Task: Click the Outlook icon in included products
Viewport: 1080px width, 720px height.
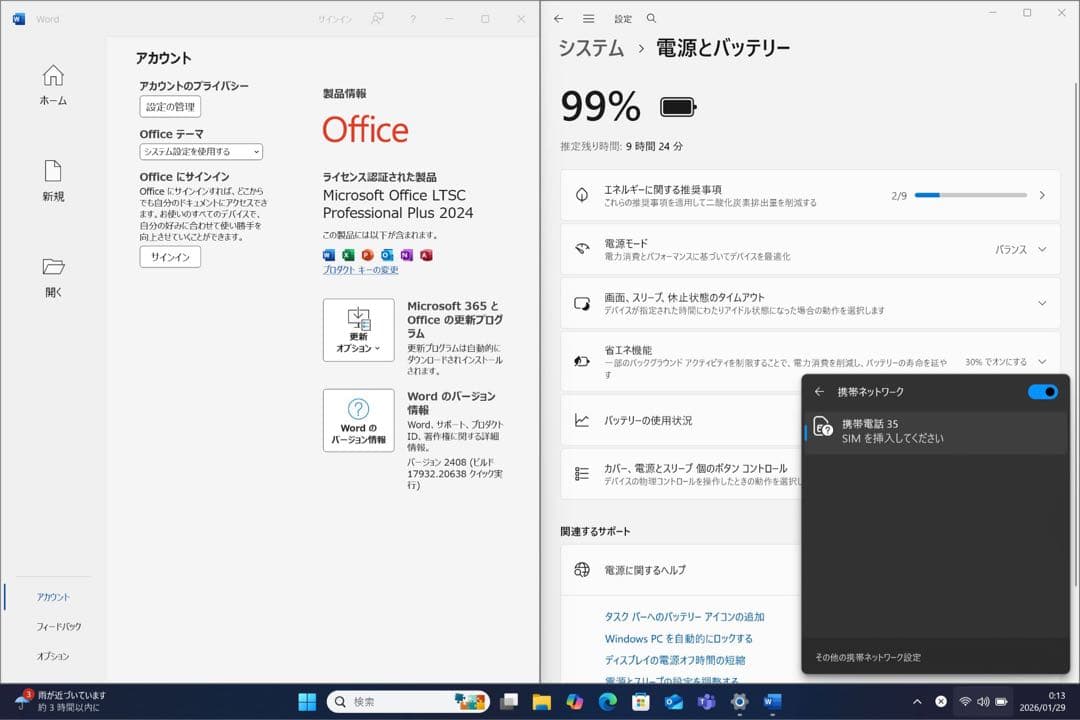Action: [386, 255]
